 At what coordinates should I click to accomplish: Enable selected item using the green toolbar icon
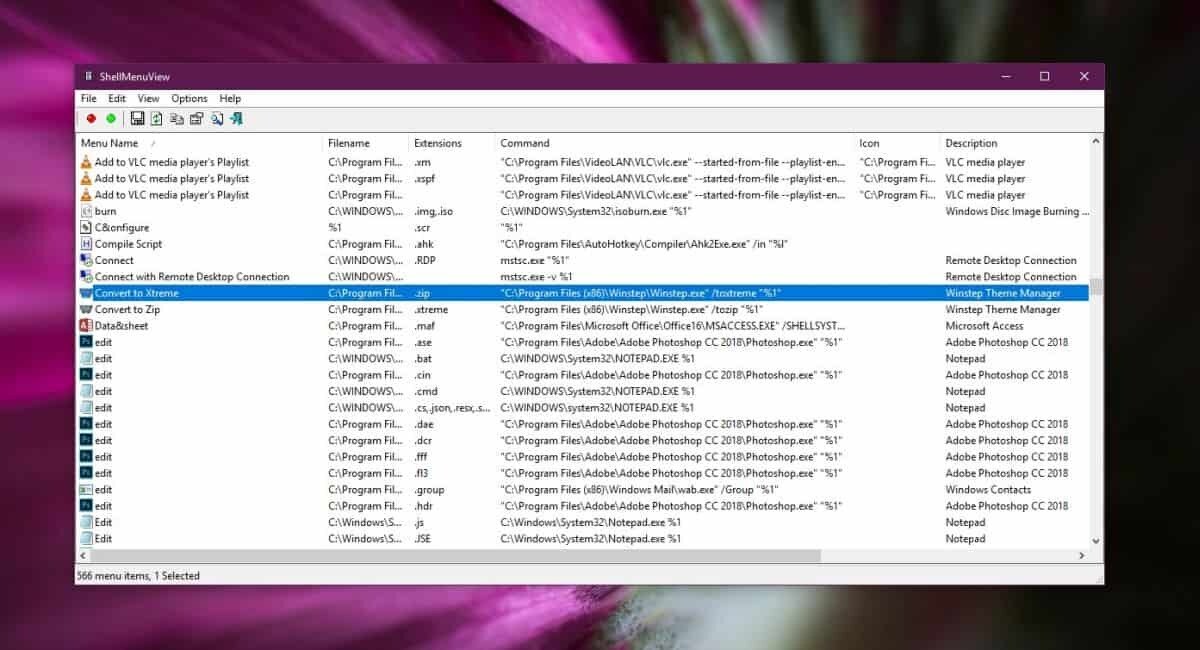point(110,118)
